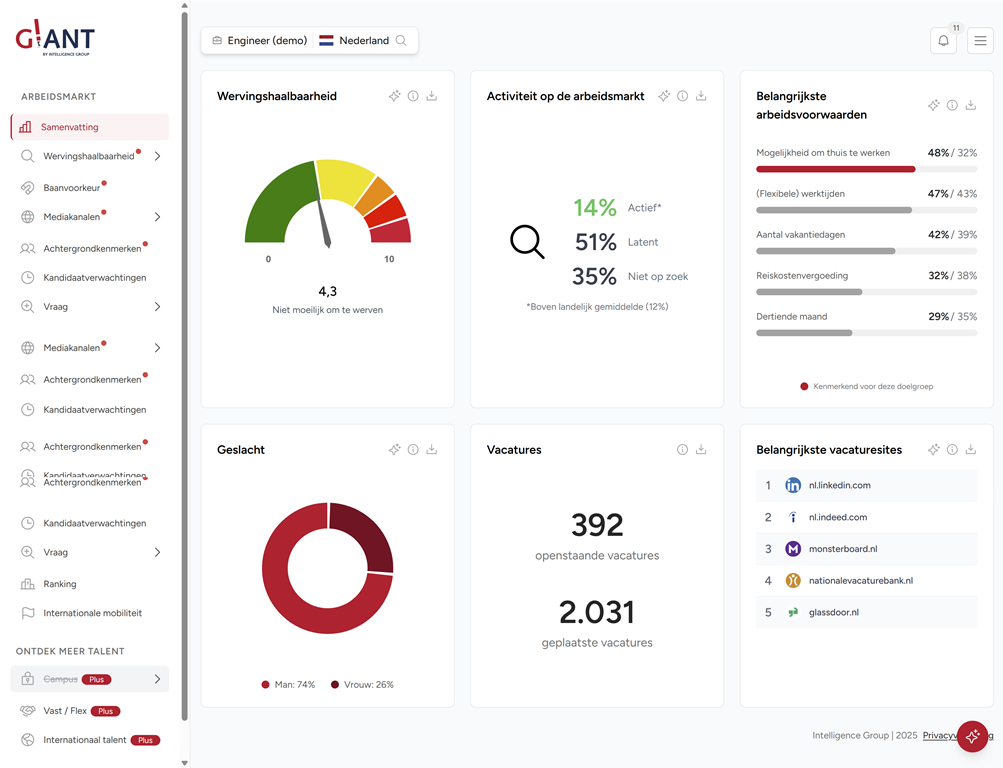Click the floating AI assistant button
This screenshot has width=1003, height=768.
pyautogui.click(x=972, y=736)
